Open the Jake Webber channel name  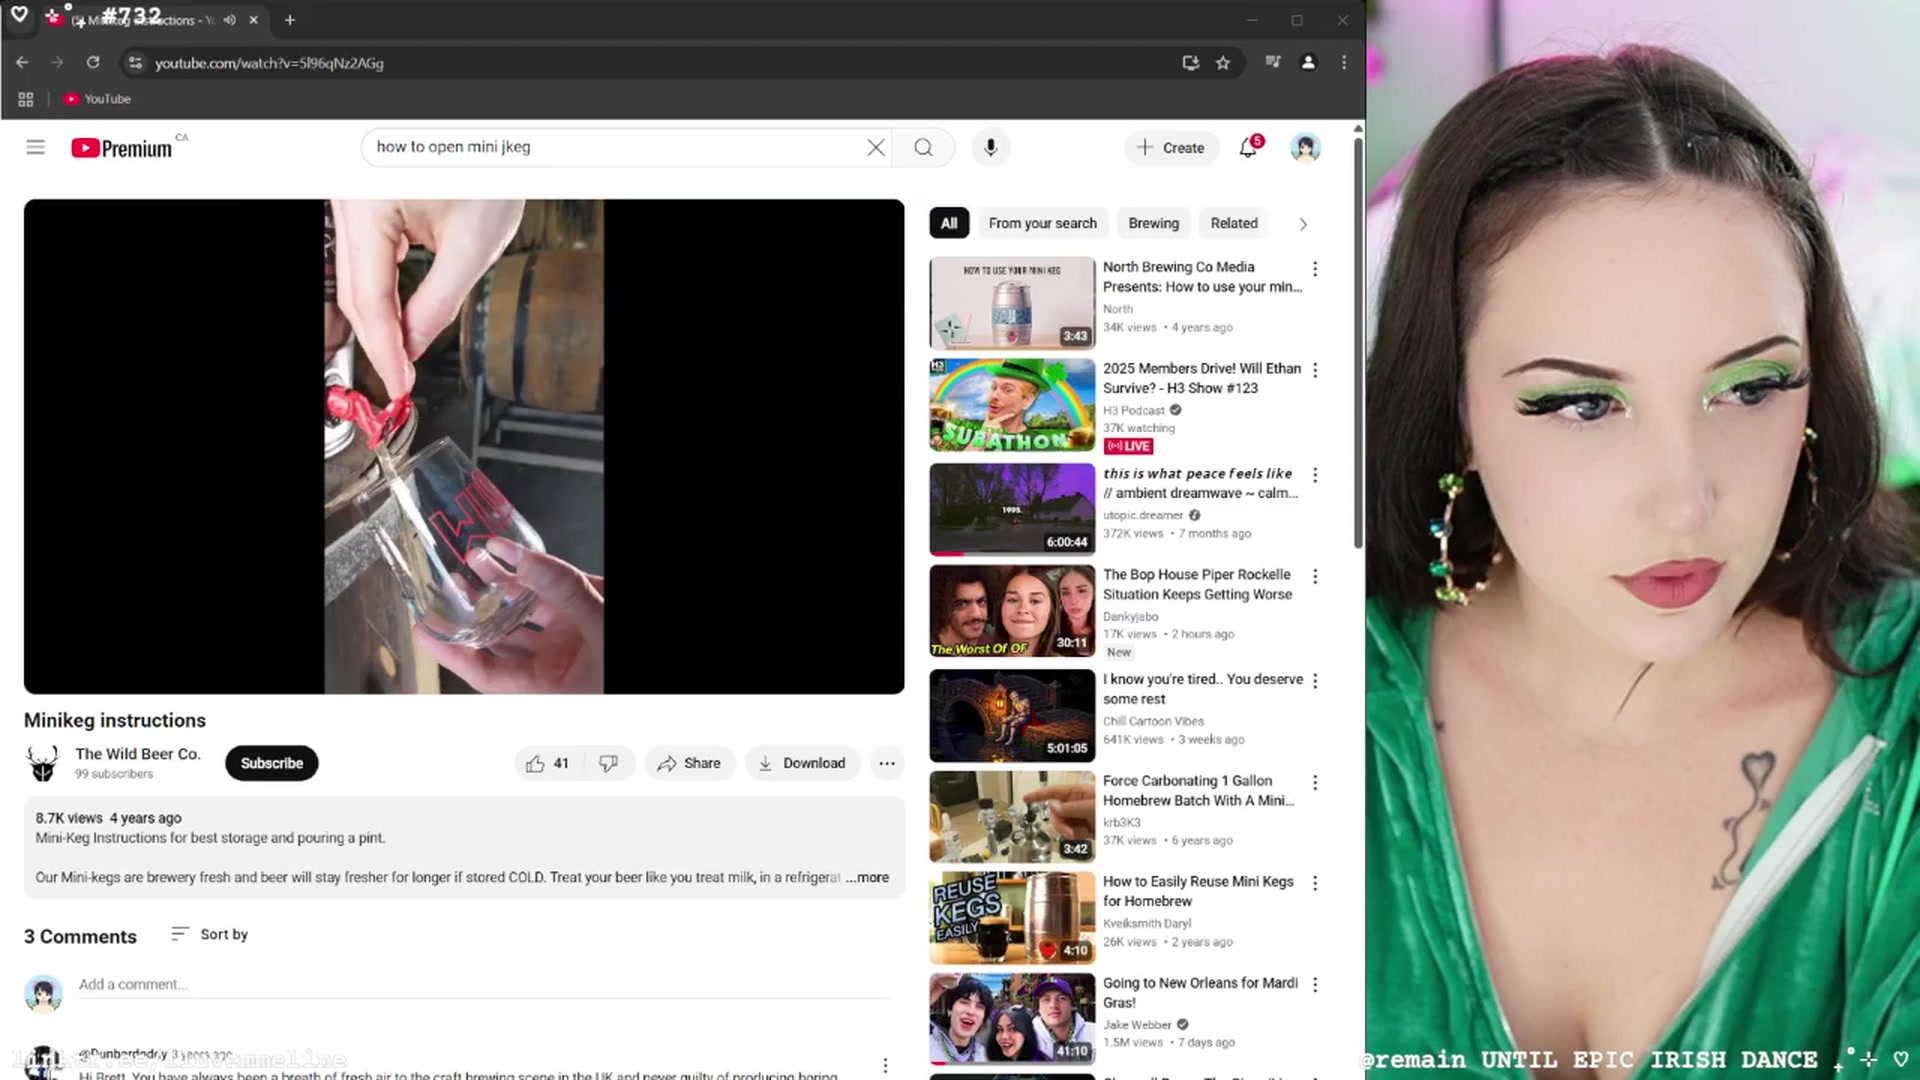point(1137,1024)
